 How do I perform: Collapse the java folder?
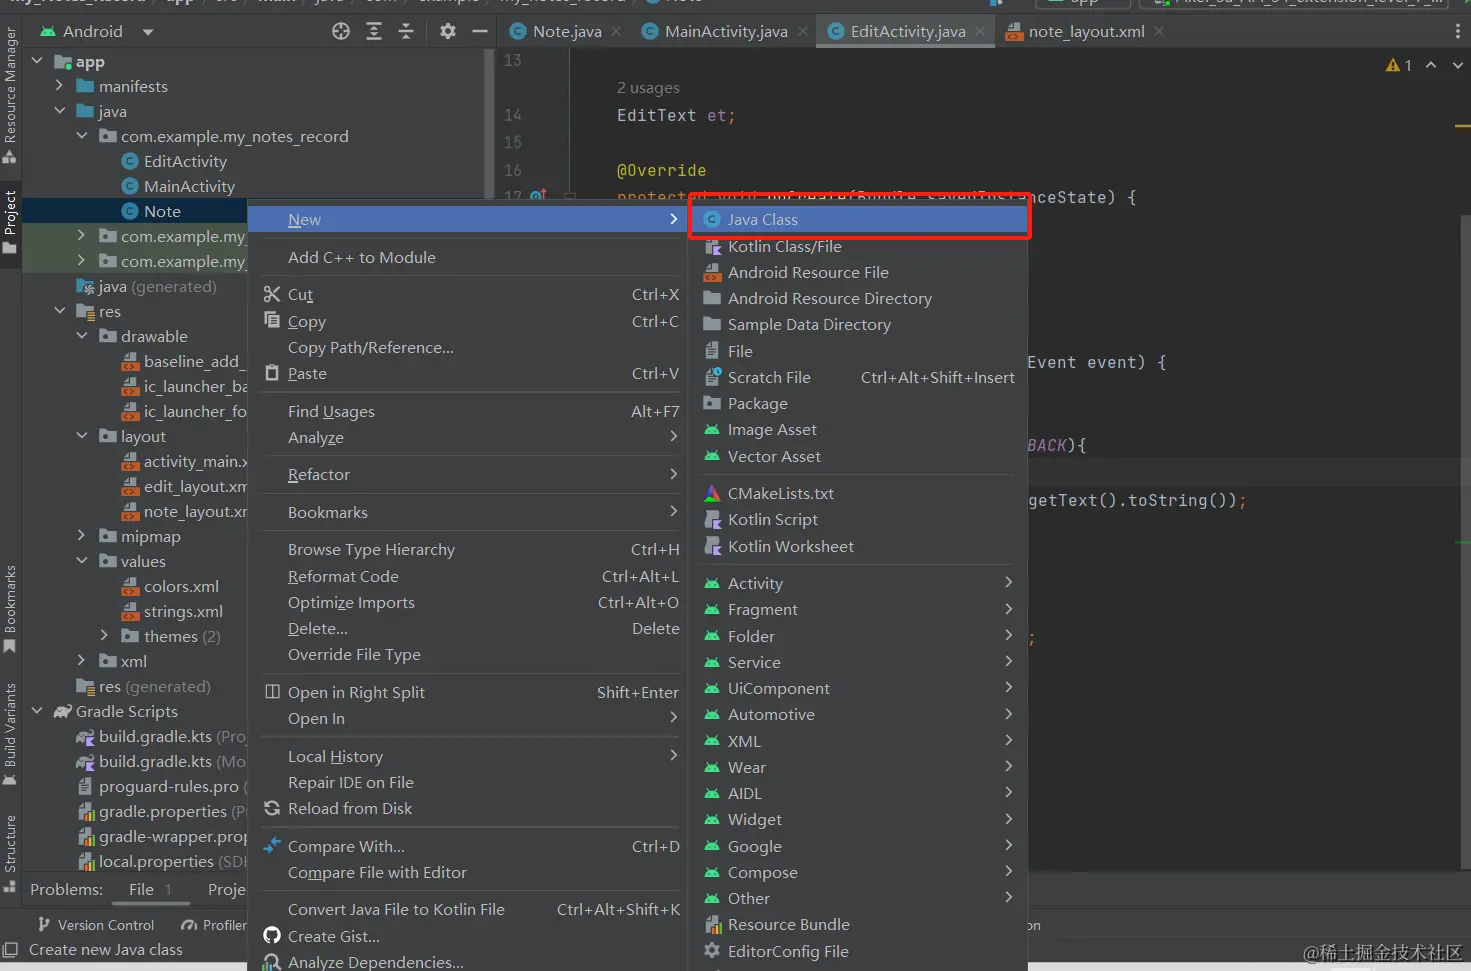point(59,111)
